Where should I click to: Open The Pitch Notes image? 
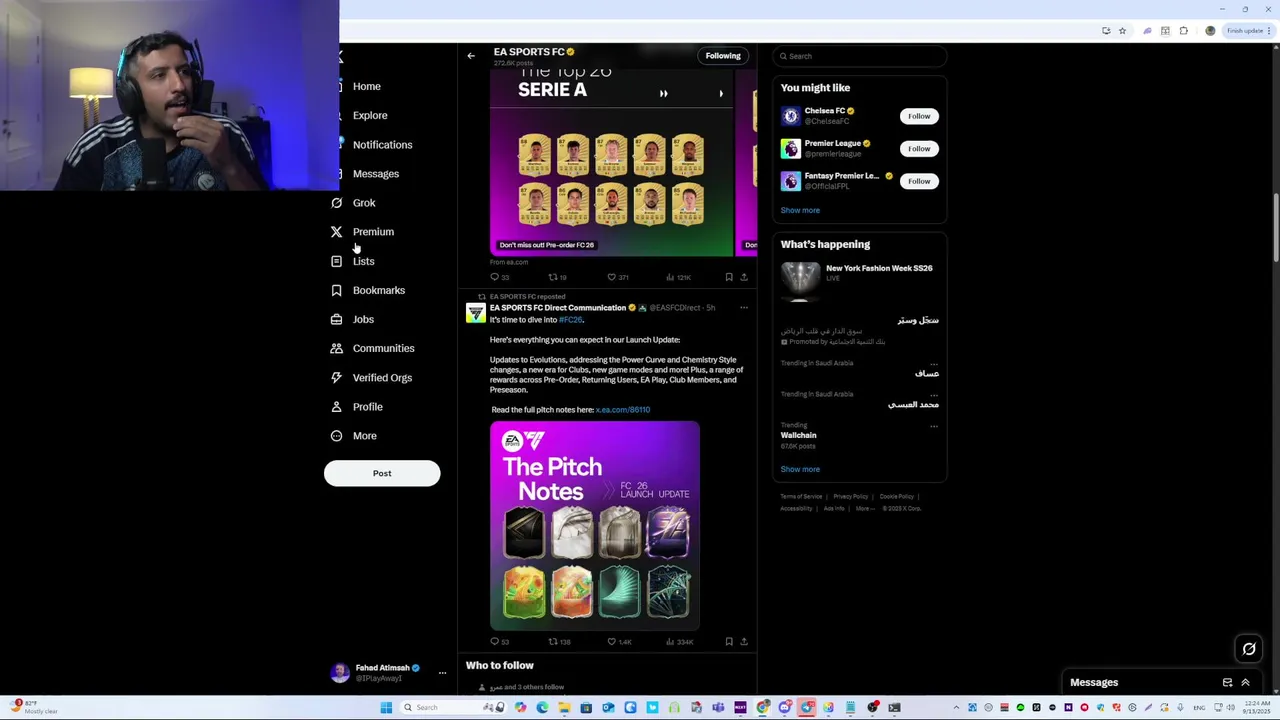click(595, 526)
